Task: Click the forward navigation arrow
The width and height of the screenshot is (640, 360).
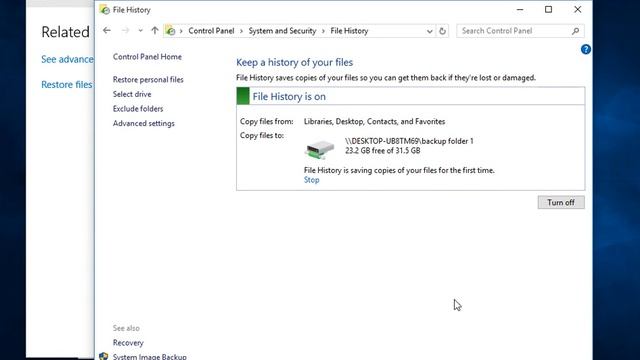Action: (125, 31)
